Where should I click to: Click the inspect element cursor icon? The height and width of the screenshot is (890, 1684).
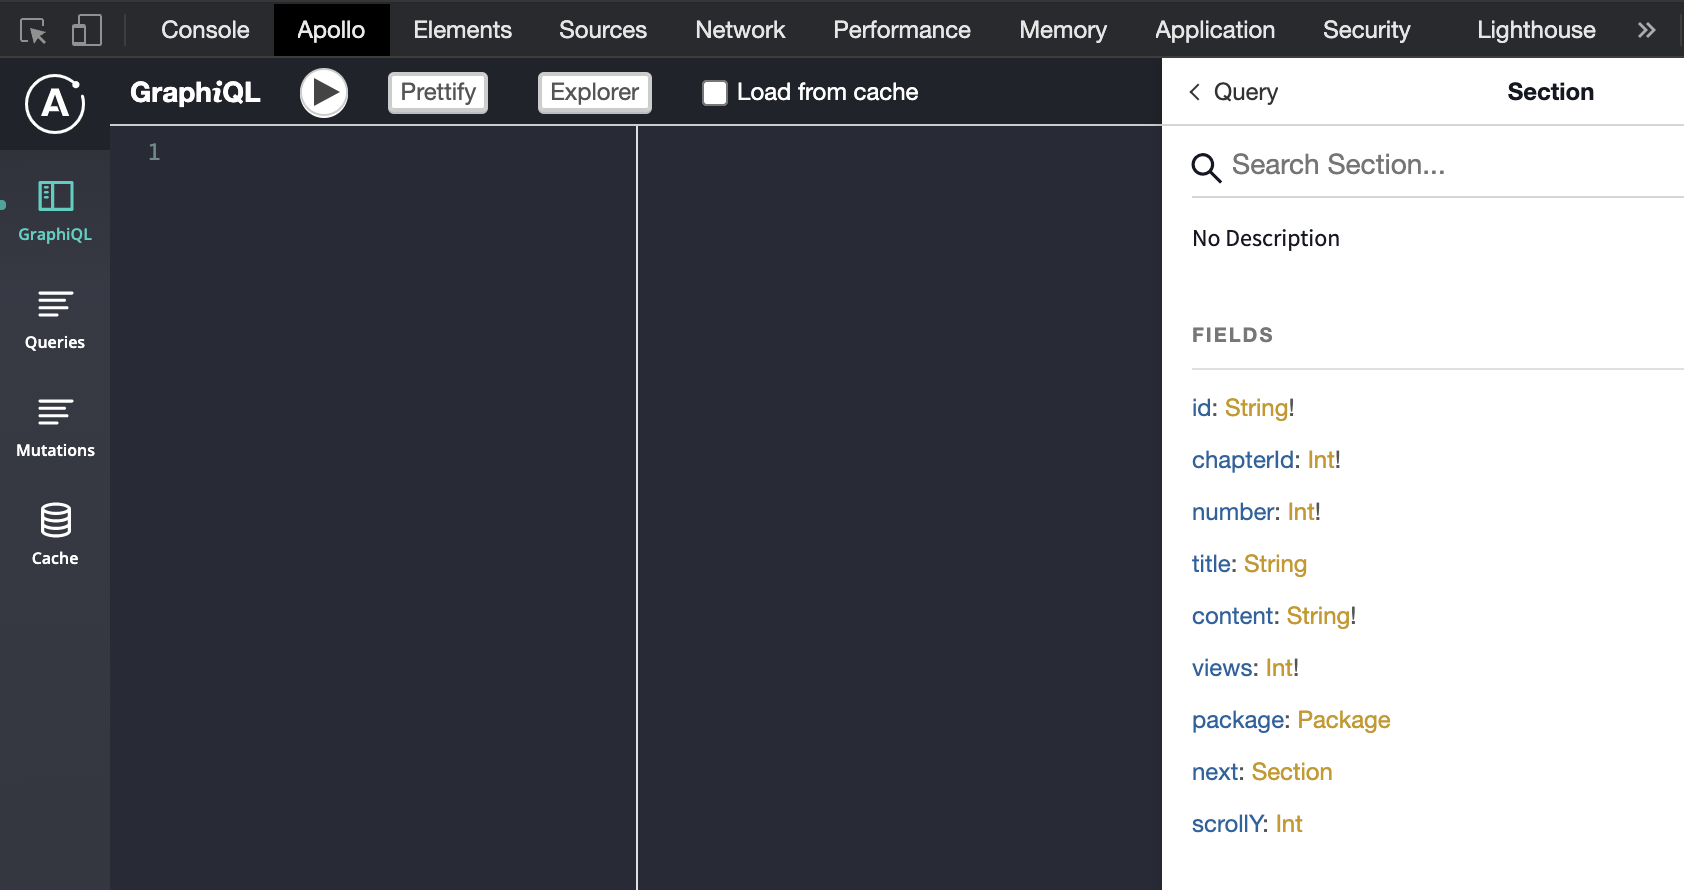point(33,31)
